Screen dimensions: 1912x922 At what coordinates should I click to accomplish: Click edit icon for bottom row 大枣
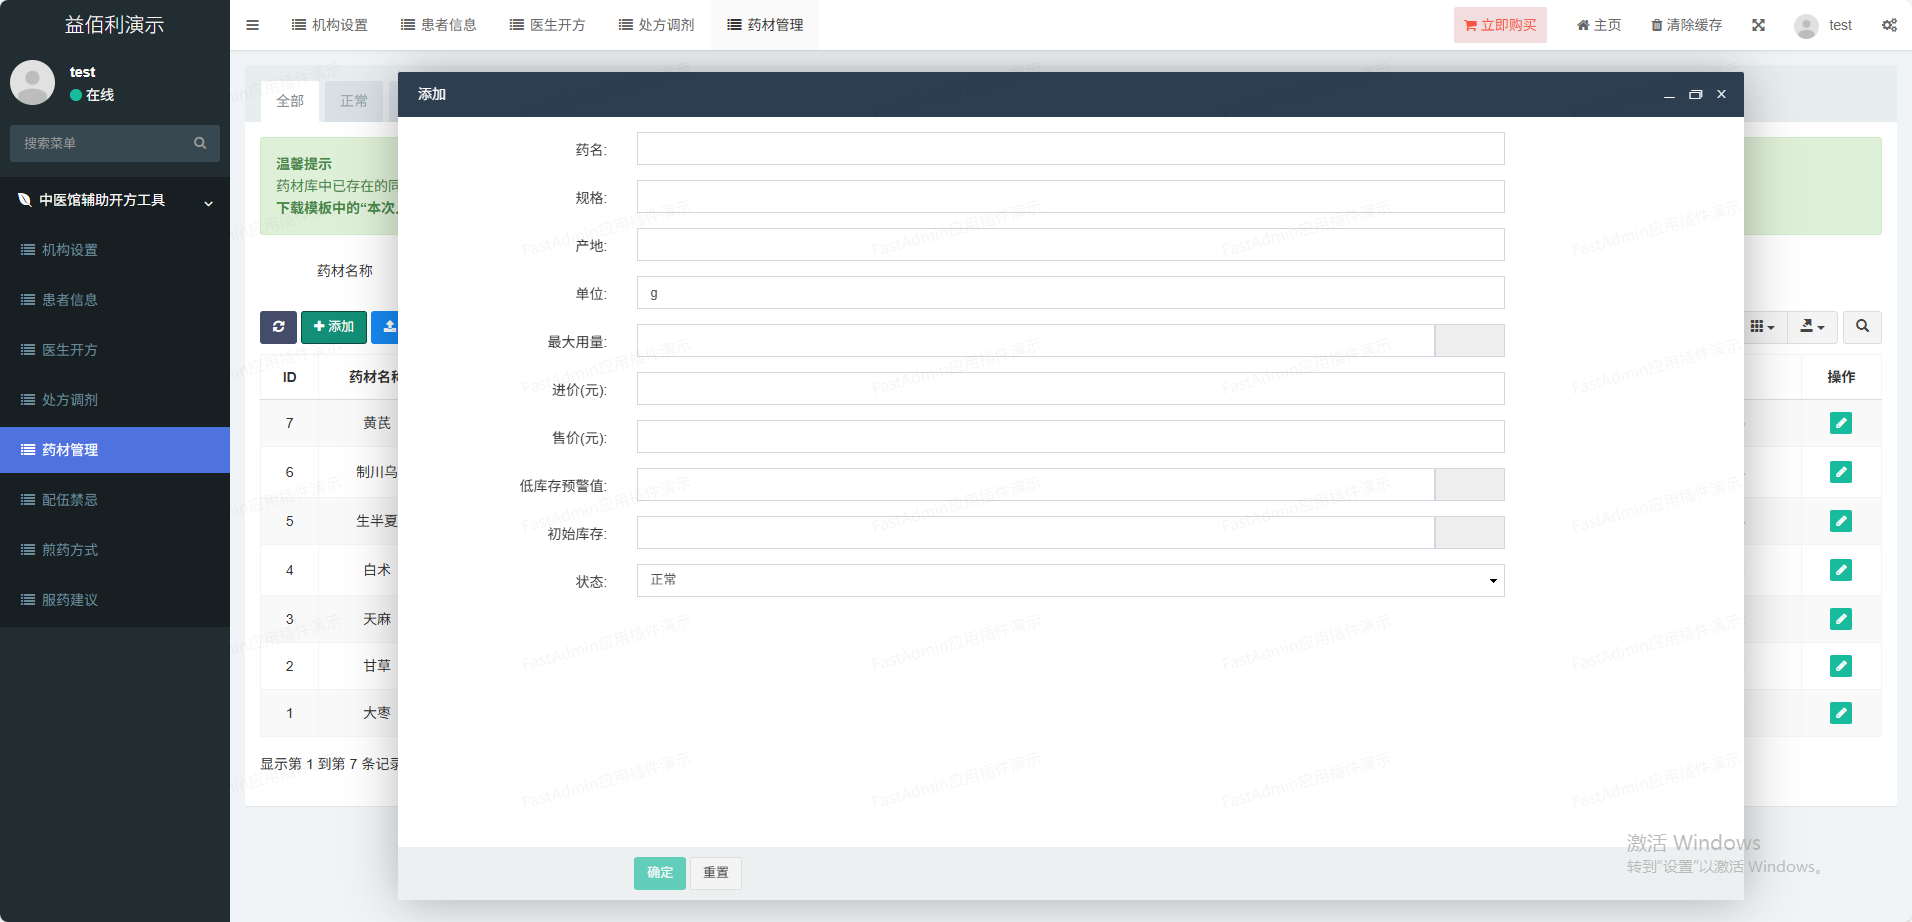click(1840, 713)
